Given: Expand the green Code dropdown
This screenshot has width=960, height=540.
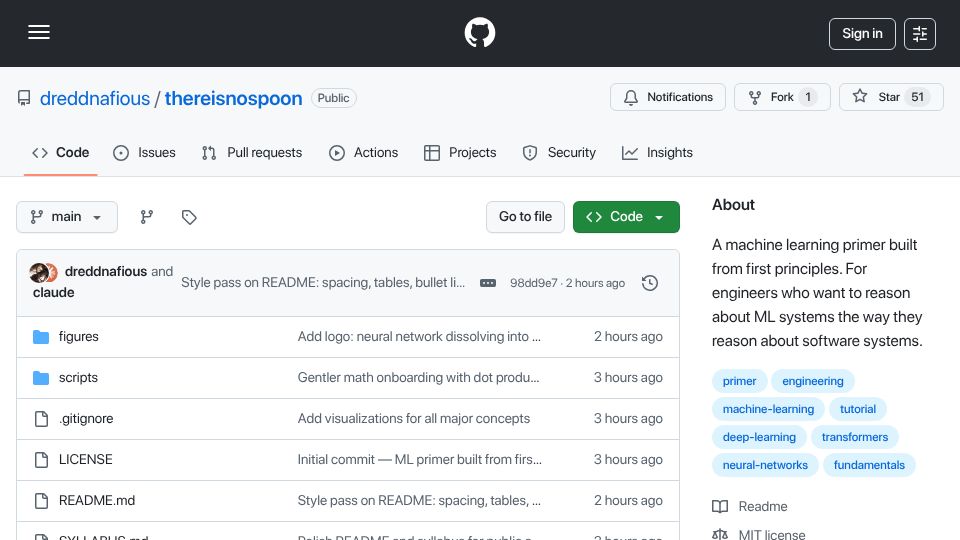Looking at the screenshot, I should (x=626, y=217).
